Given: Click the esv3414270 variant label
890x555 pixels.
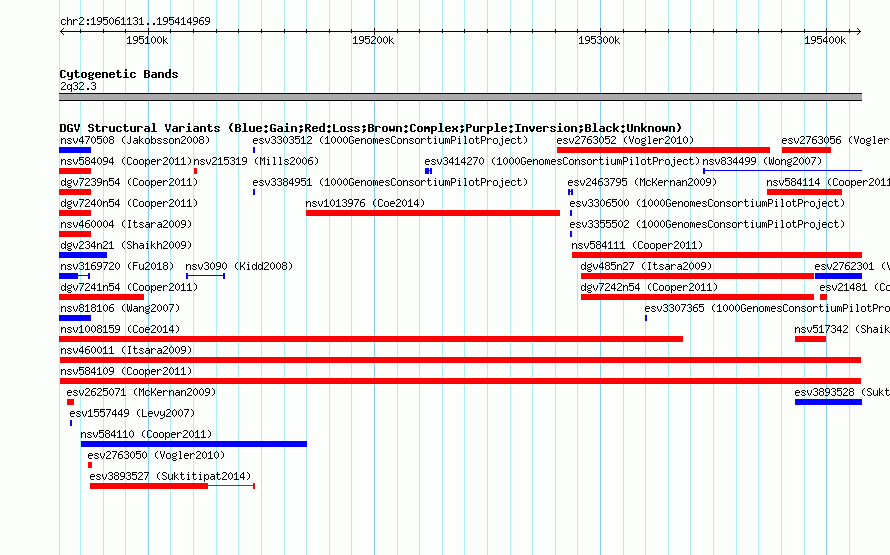Looking at the screenshot, I should tap(562, 161).
